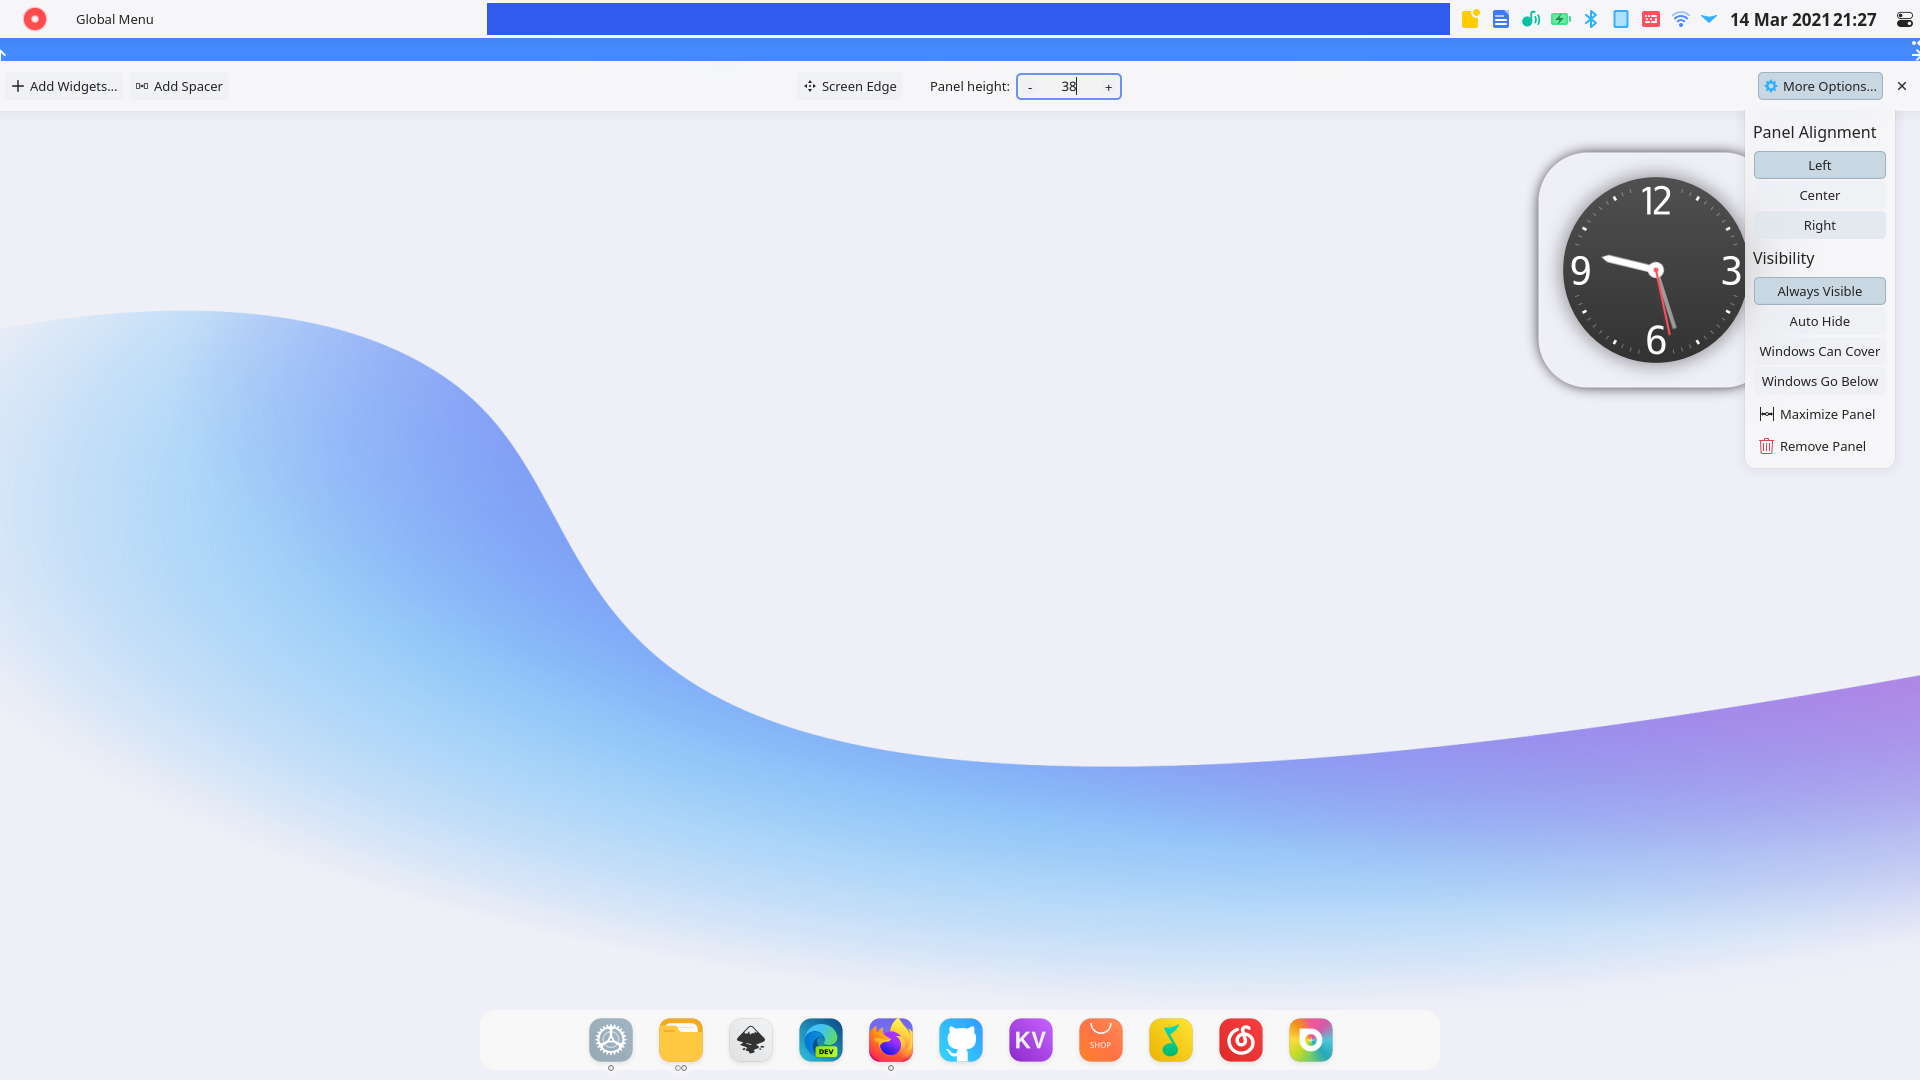Viewport: 1920px width, 1080px height.
Task: Open the yellow sticky notes tray icon
Action: (x=1470, y=19)
